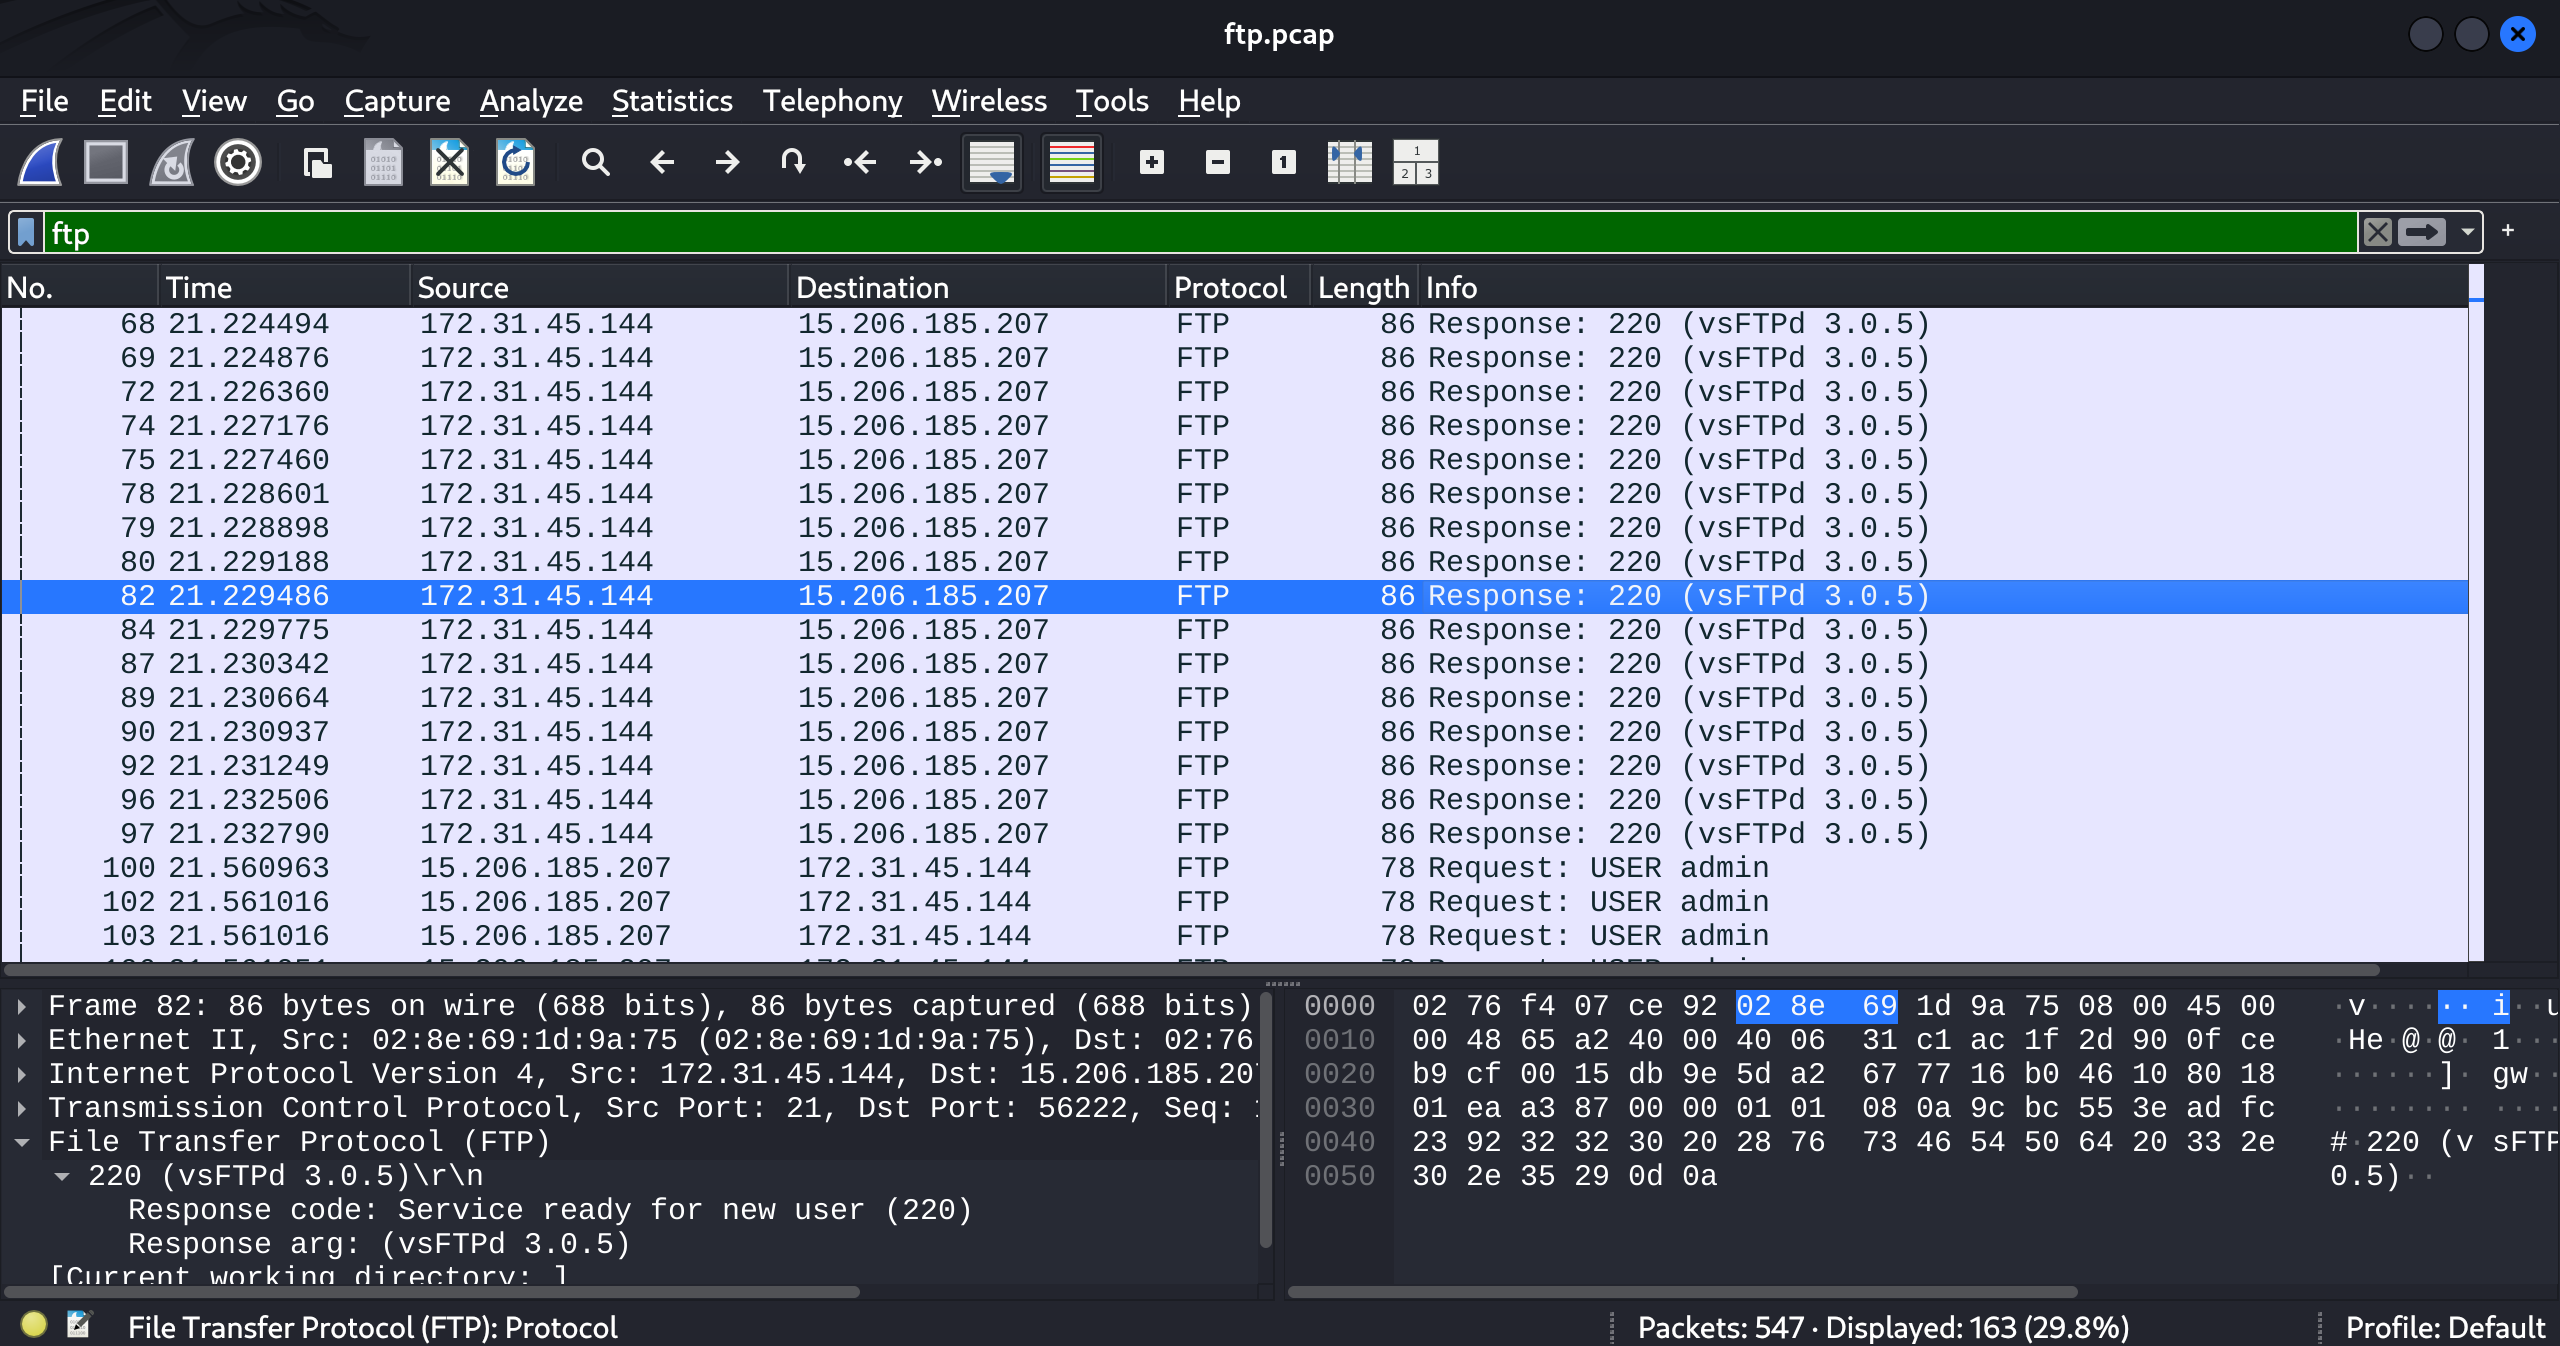
Task: Sort by the Destination column
Action: click(976, 288)
